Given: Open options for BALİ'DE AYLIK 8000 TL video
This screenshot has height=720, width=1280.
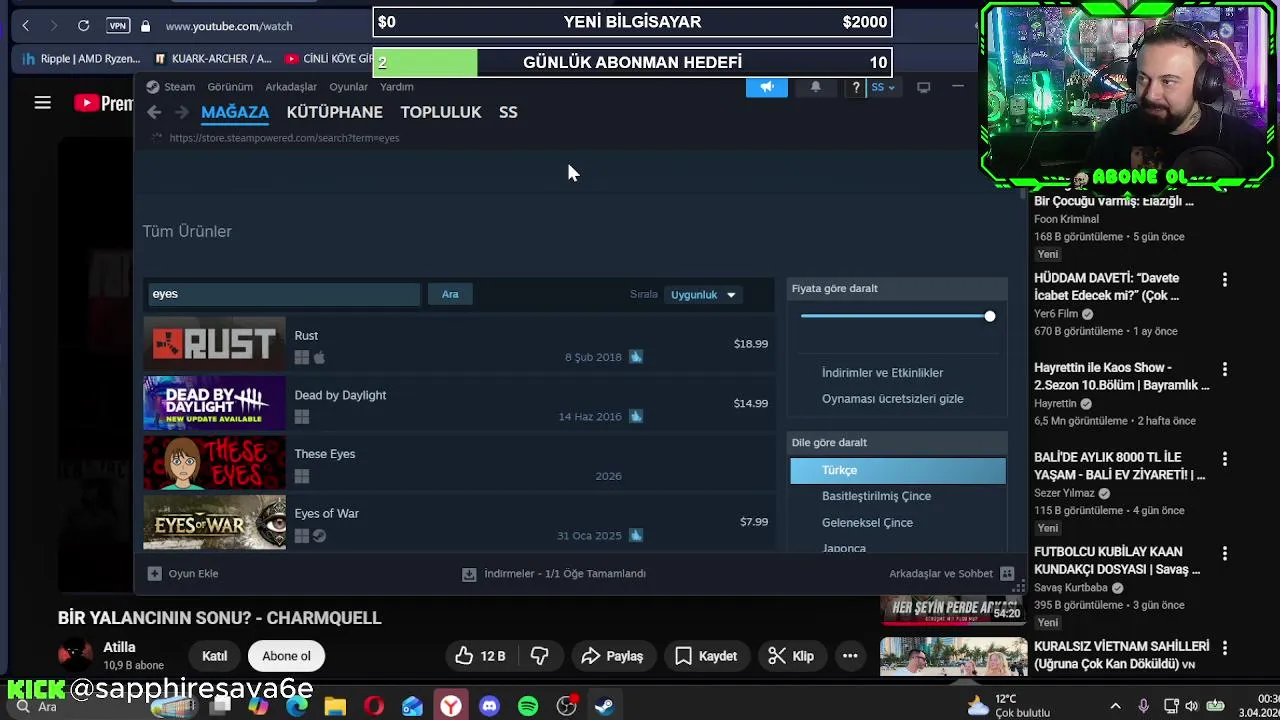Looking at the screenshot, I should pyautogui.click(x=1225, y=459).
